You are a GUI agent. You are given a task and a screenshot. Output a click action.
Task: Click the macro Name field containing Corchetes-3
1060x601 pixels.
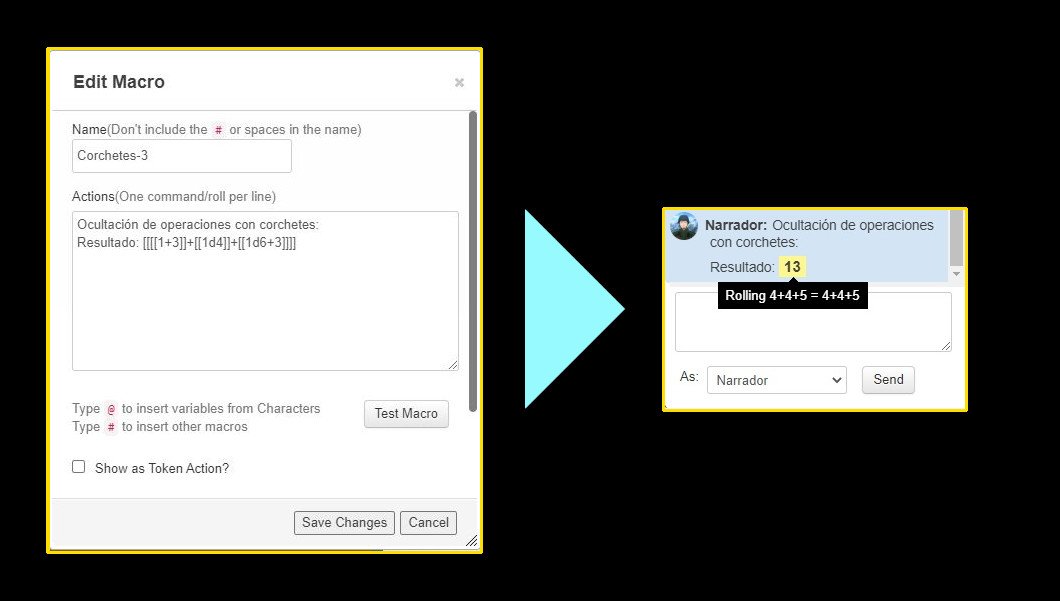(x=182, y=156)
